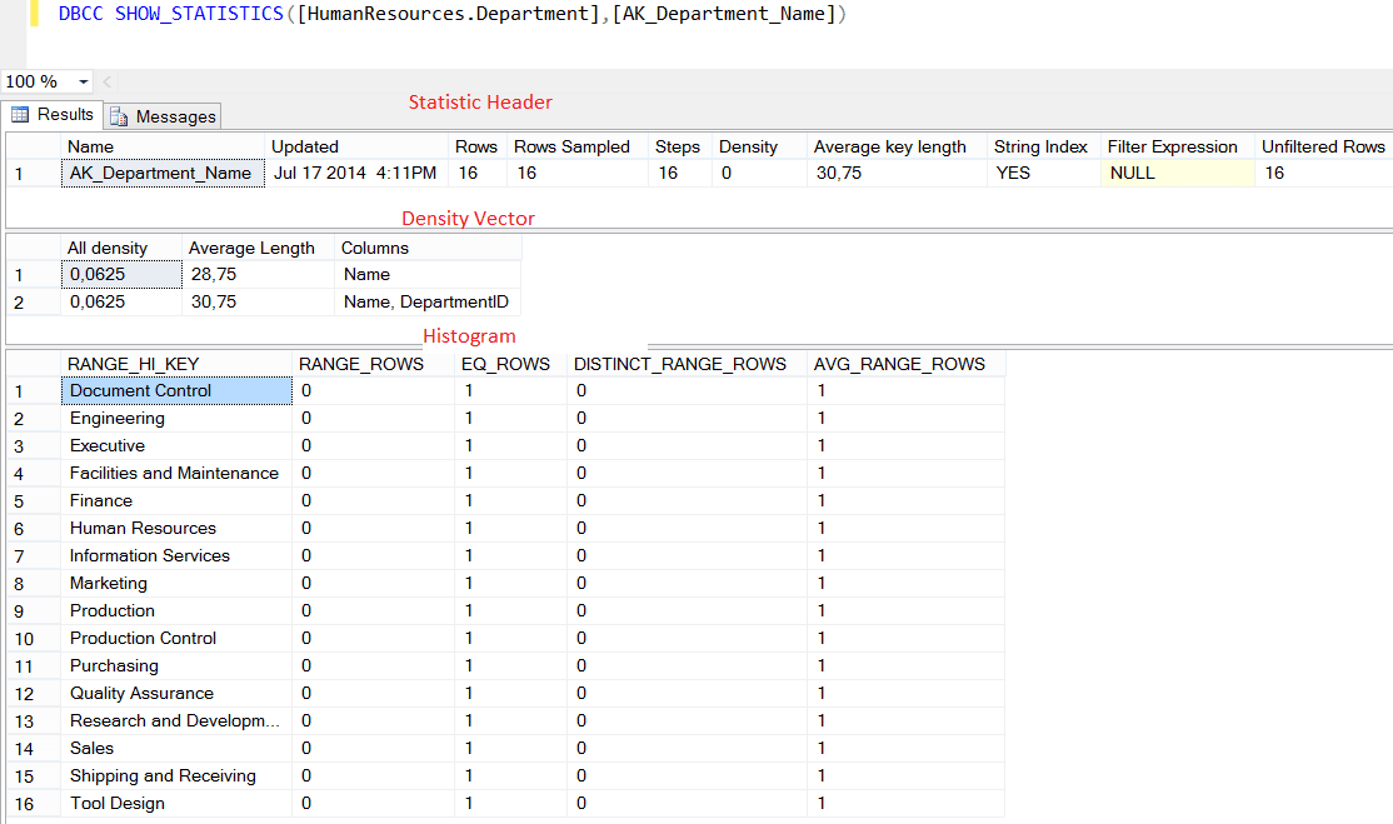
Task: Click the RANGE_HI_KEY column header
Action: 176,364
